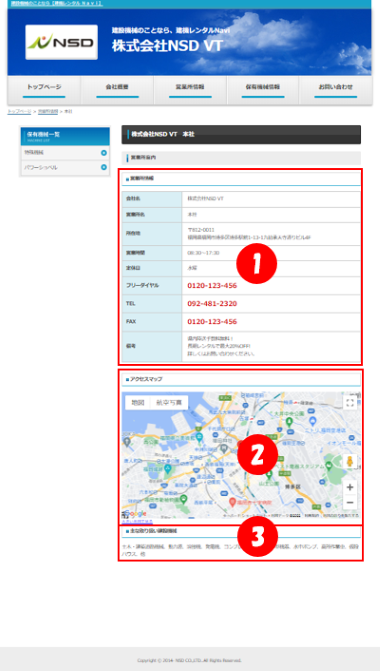This screenshot has width=380, height=671.
Task: Open the お問い合わせ navigation tab
Action: pyautogui.click(x=335, y=90)
